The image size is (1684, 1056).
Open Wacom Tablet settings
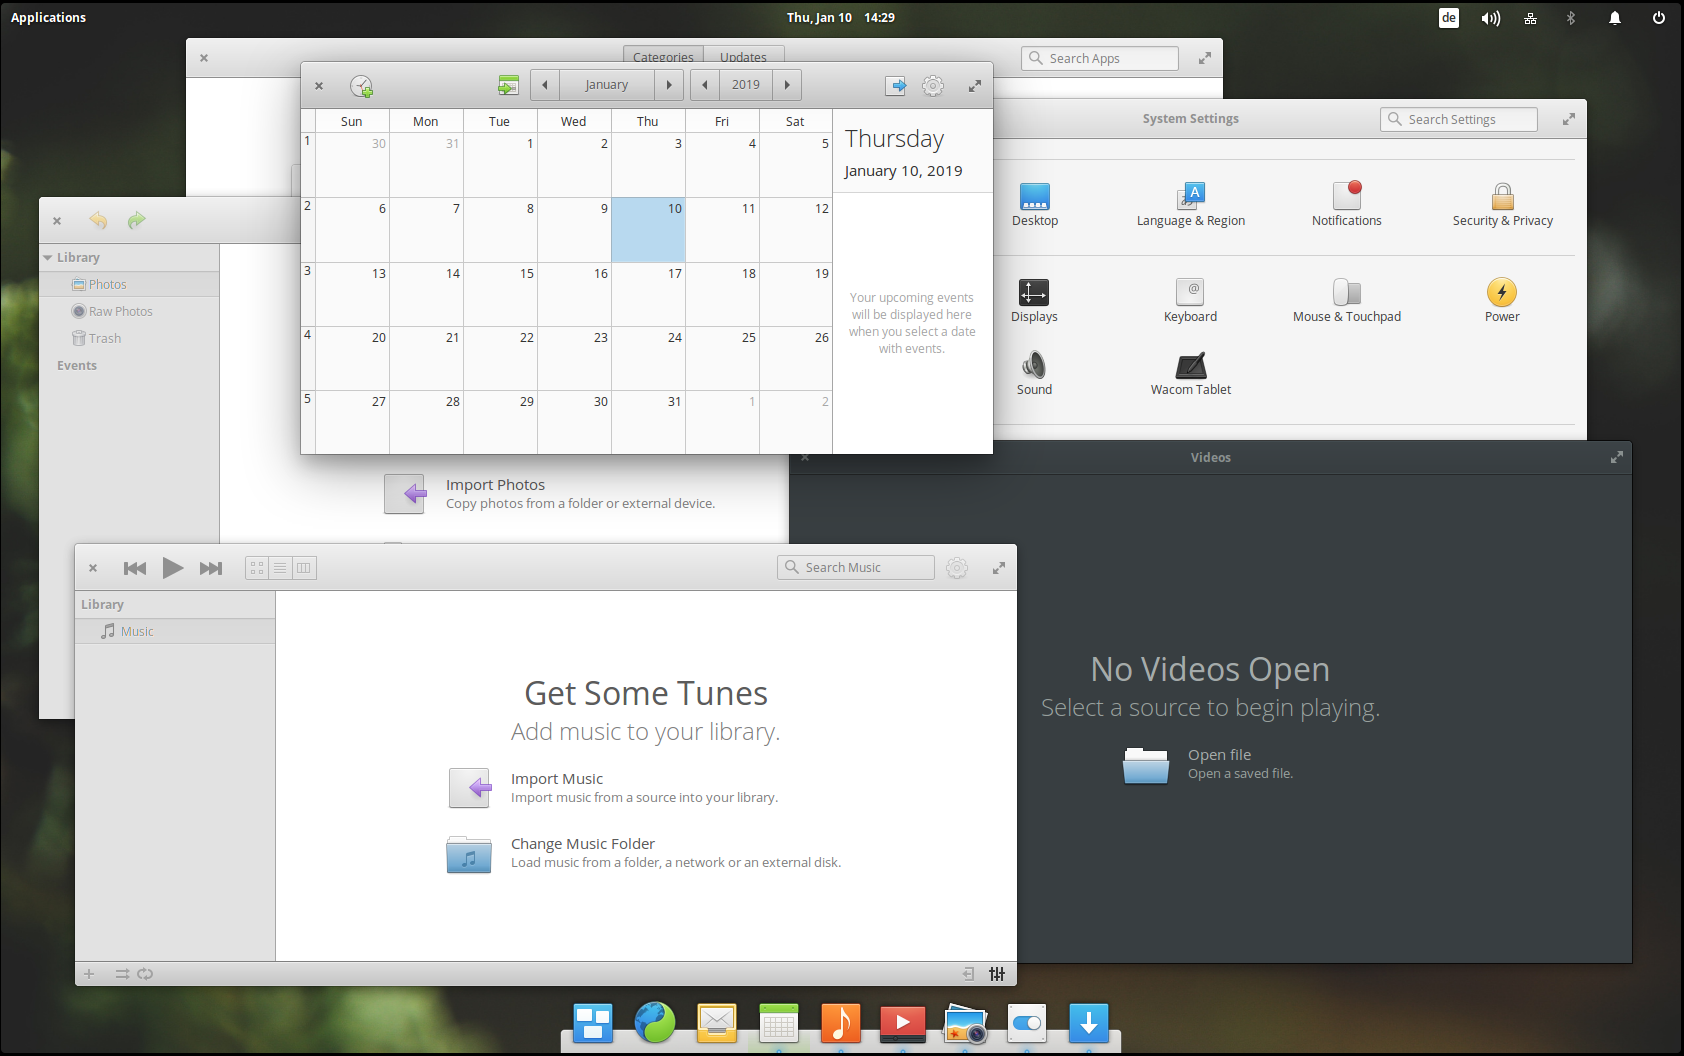[1190, 374]
